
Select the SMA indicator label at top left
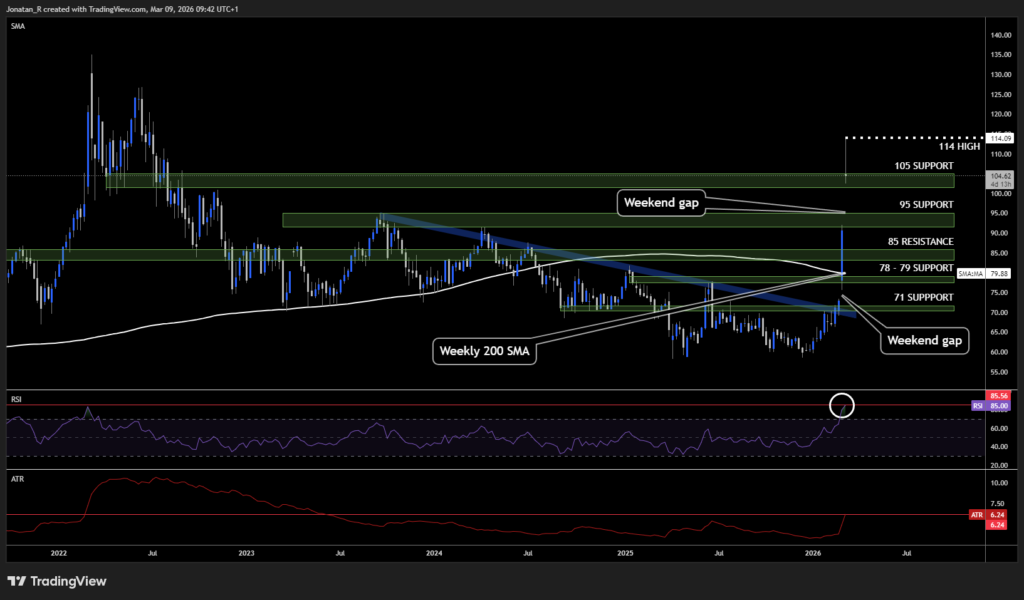[x=17, y=27]
